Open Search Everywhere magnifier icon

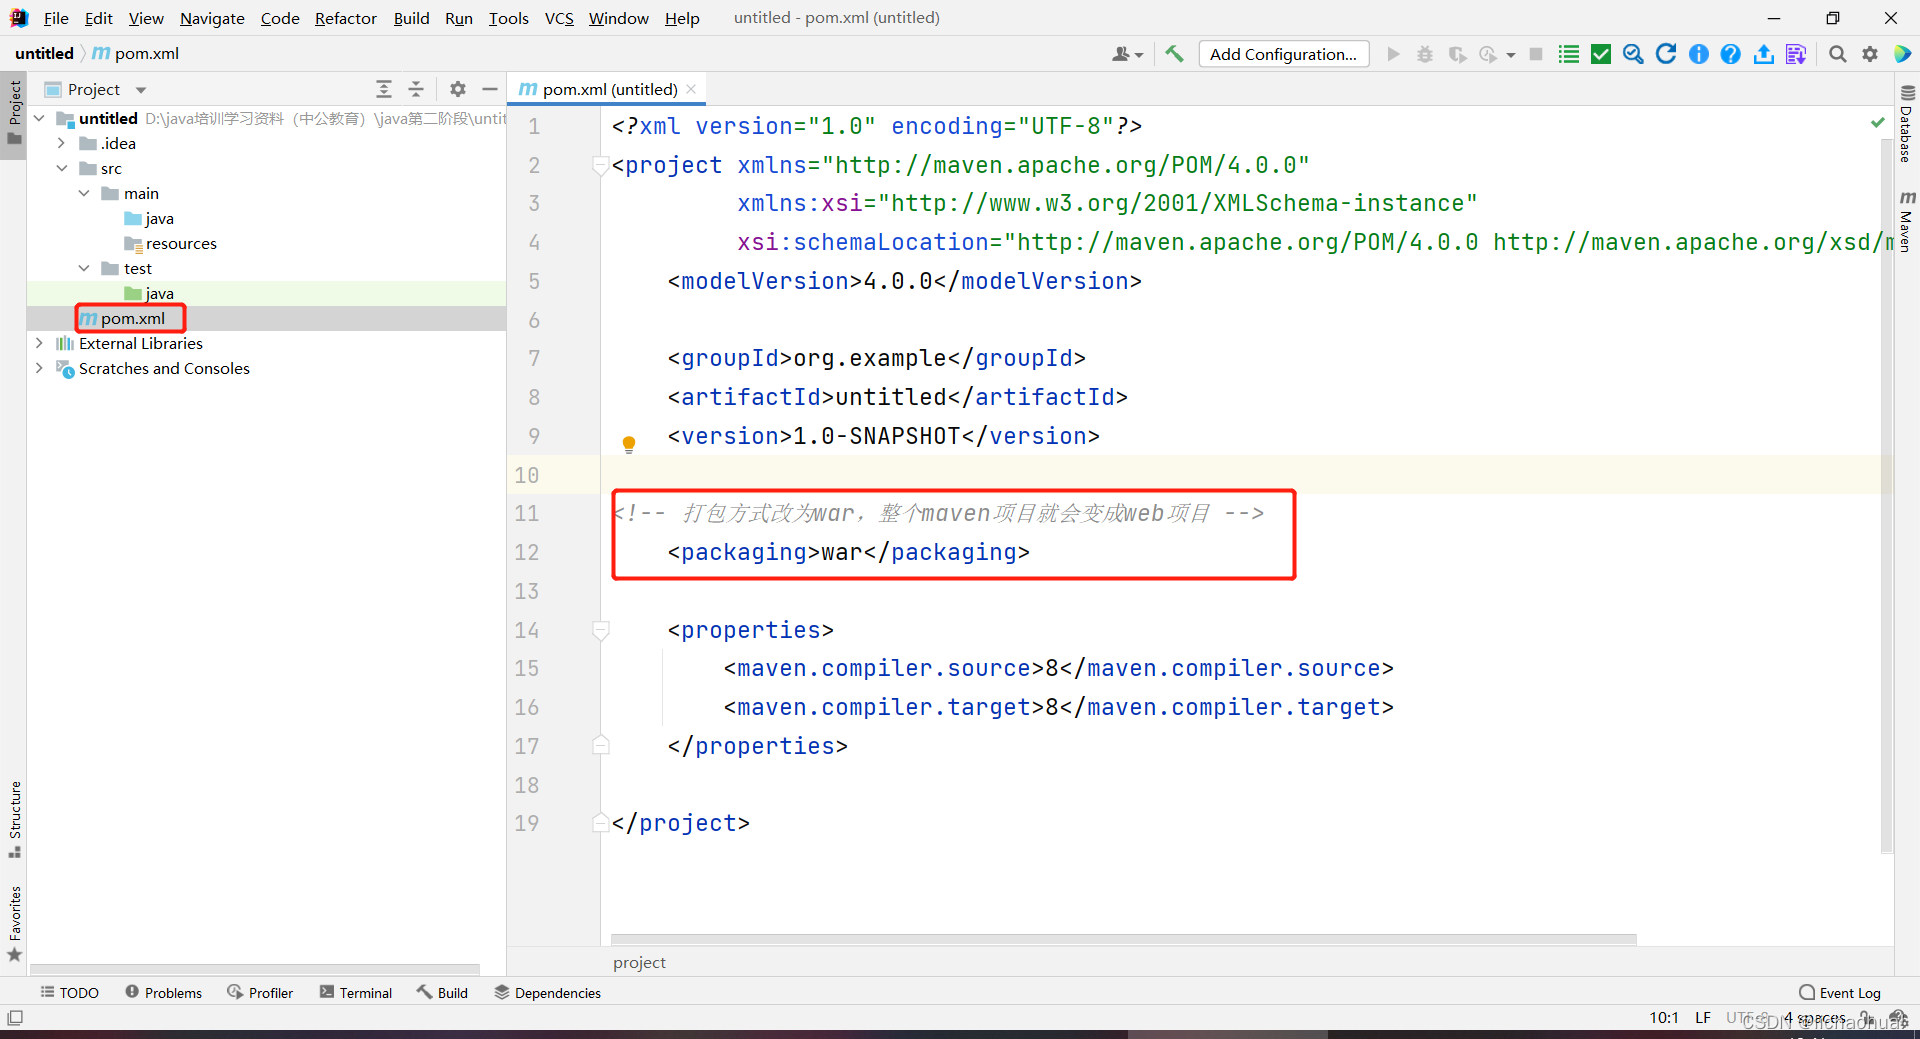1837,54
